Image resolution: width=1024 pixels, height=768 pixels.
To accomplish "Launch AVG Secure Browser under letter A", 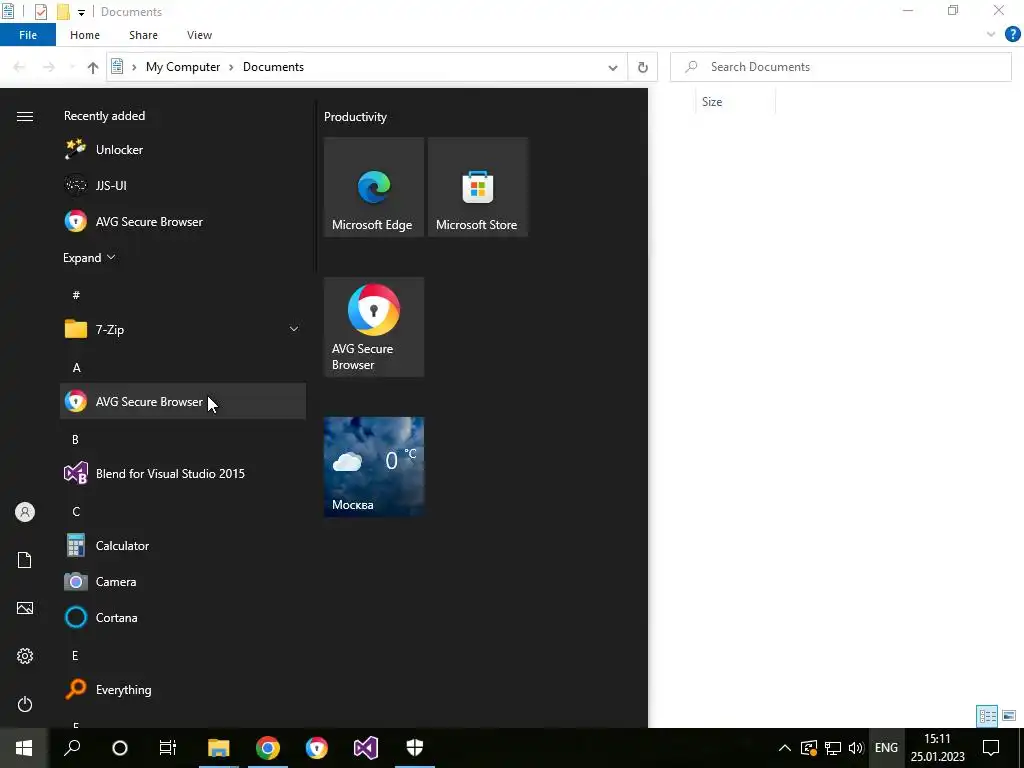I will (183, 401).
